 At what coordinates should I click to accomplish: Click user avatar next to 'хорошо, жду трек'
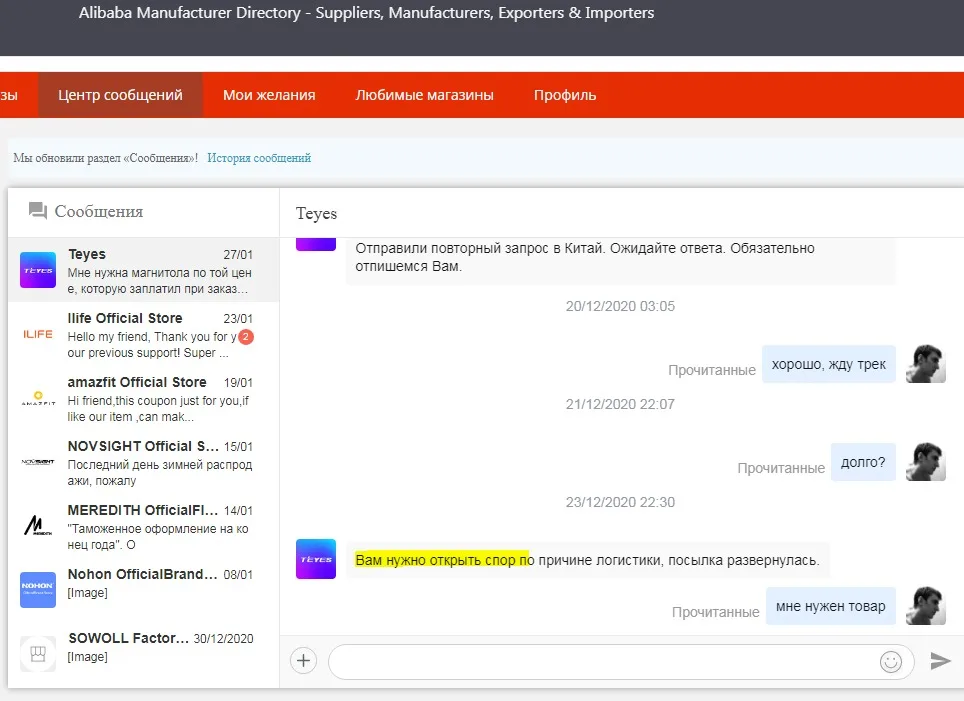pos(926,364)
